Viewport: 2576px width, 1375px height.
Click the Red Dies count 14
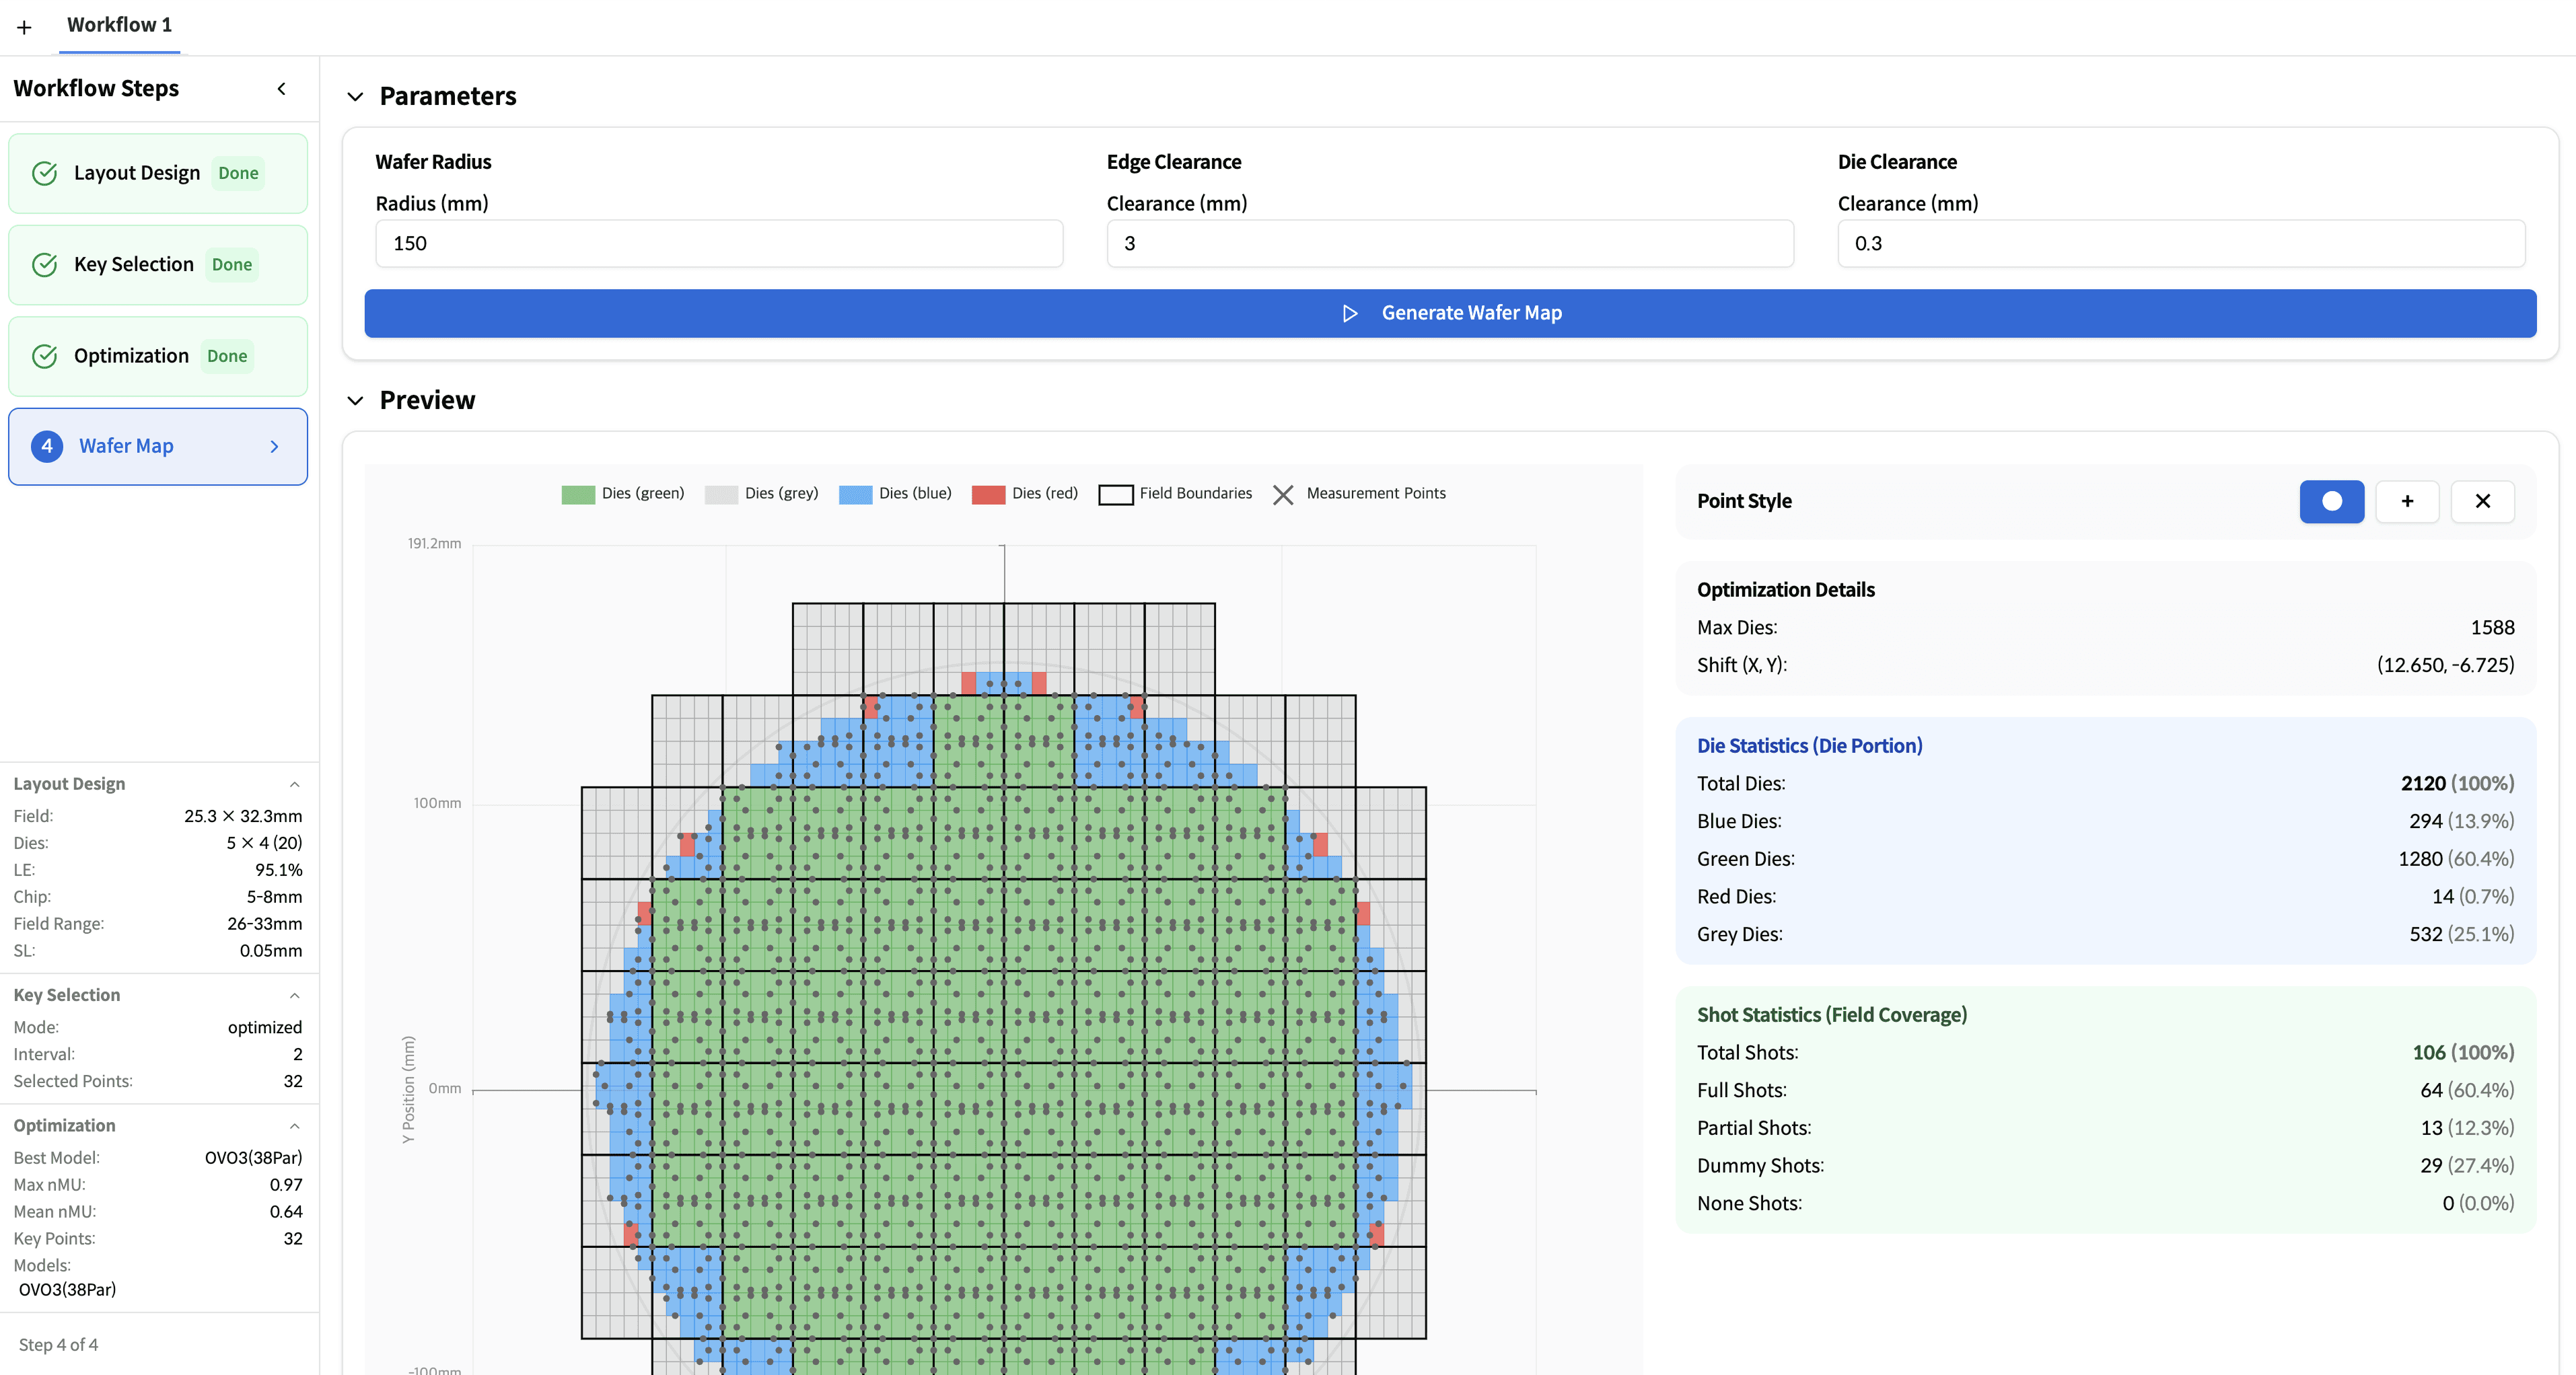[2442, 897]
